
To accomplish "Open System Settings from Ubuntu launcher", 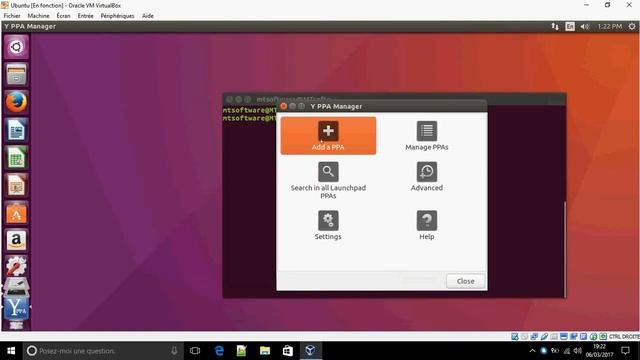I will coord(16,266).
